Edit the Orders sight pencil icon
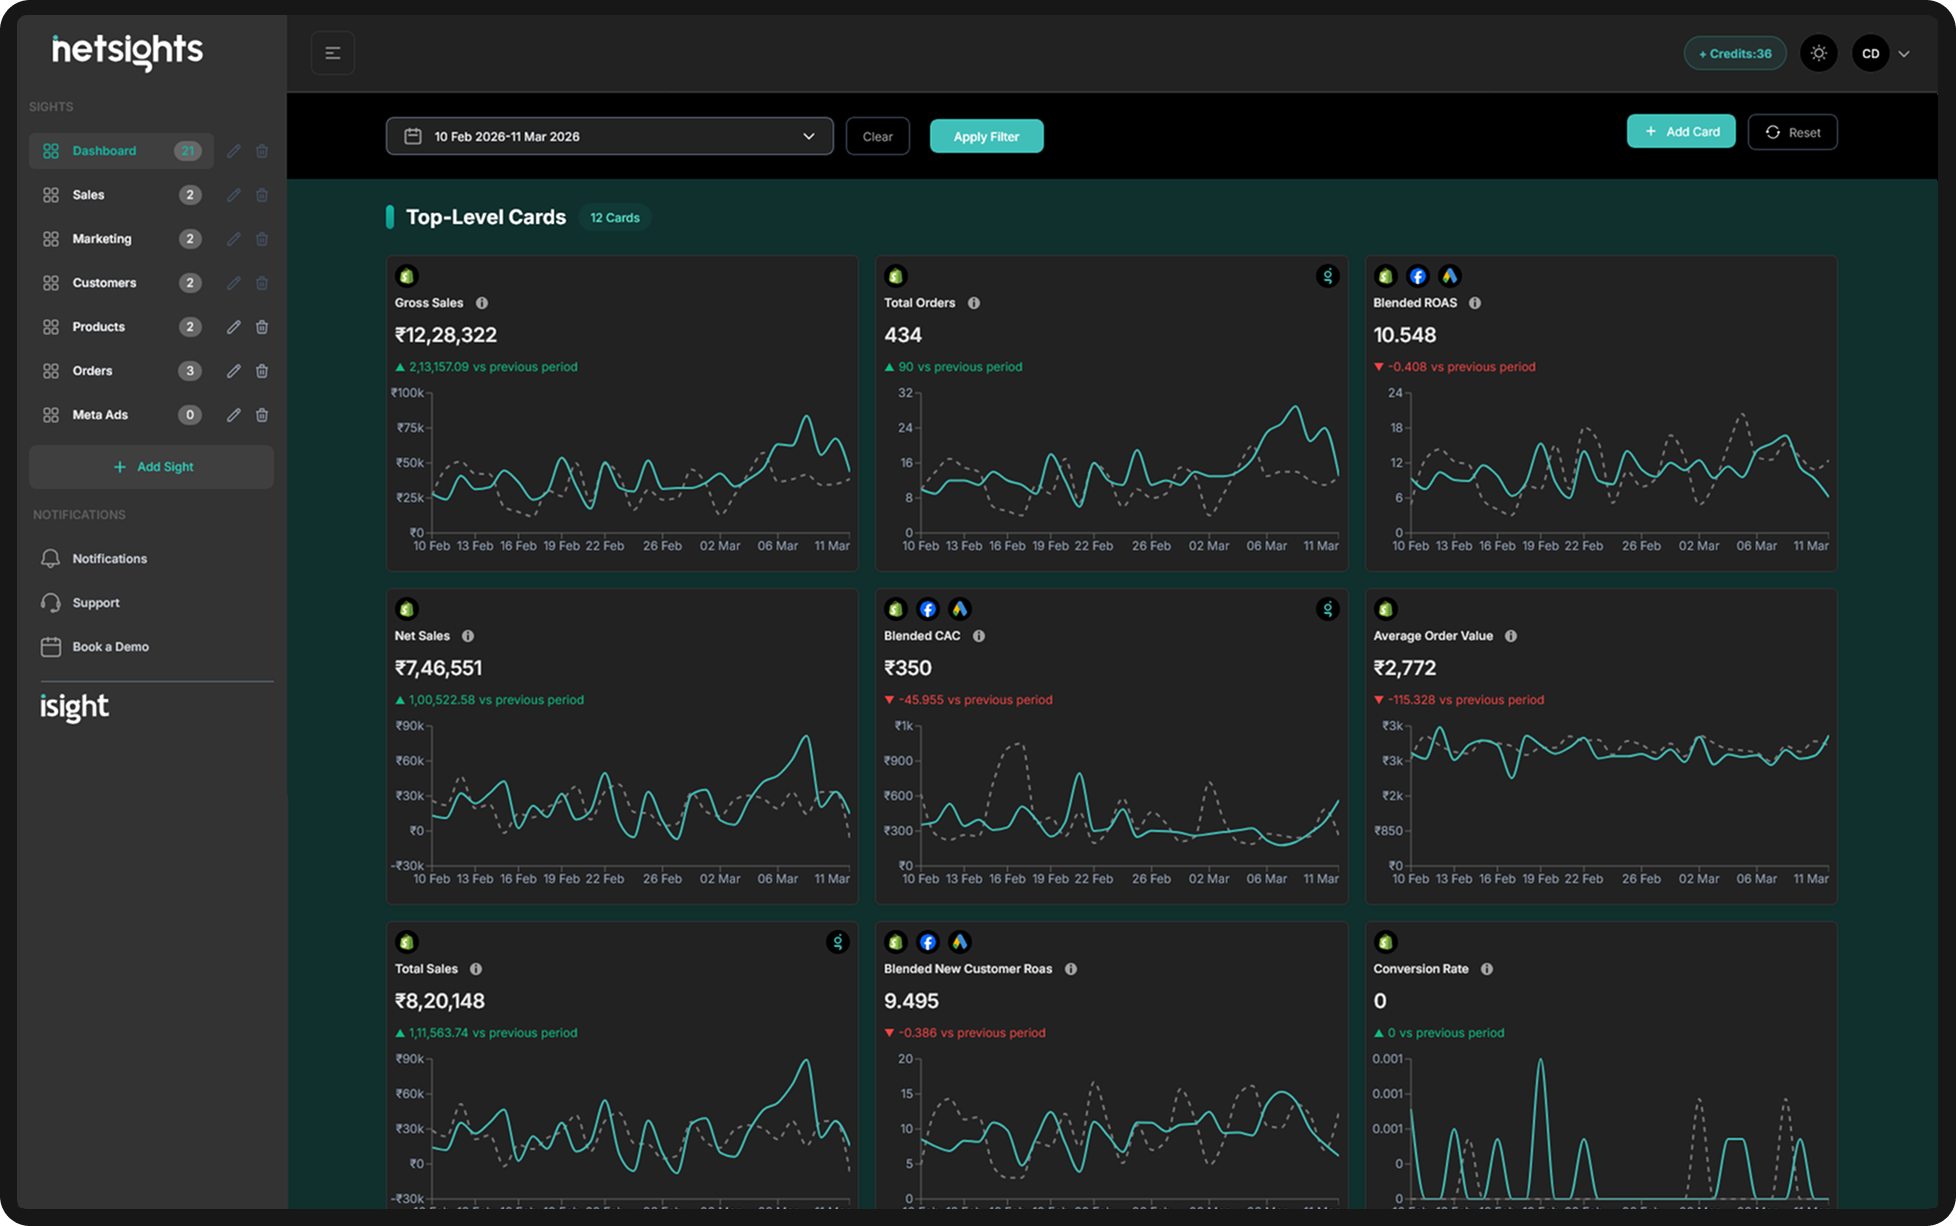The image size is (1956, 1226). click(x=233, y=371)
